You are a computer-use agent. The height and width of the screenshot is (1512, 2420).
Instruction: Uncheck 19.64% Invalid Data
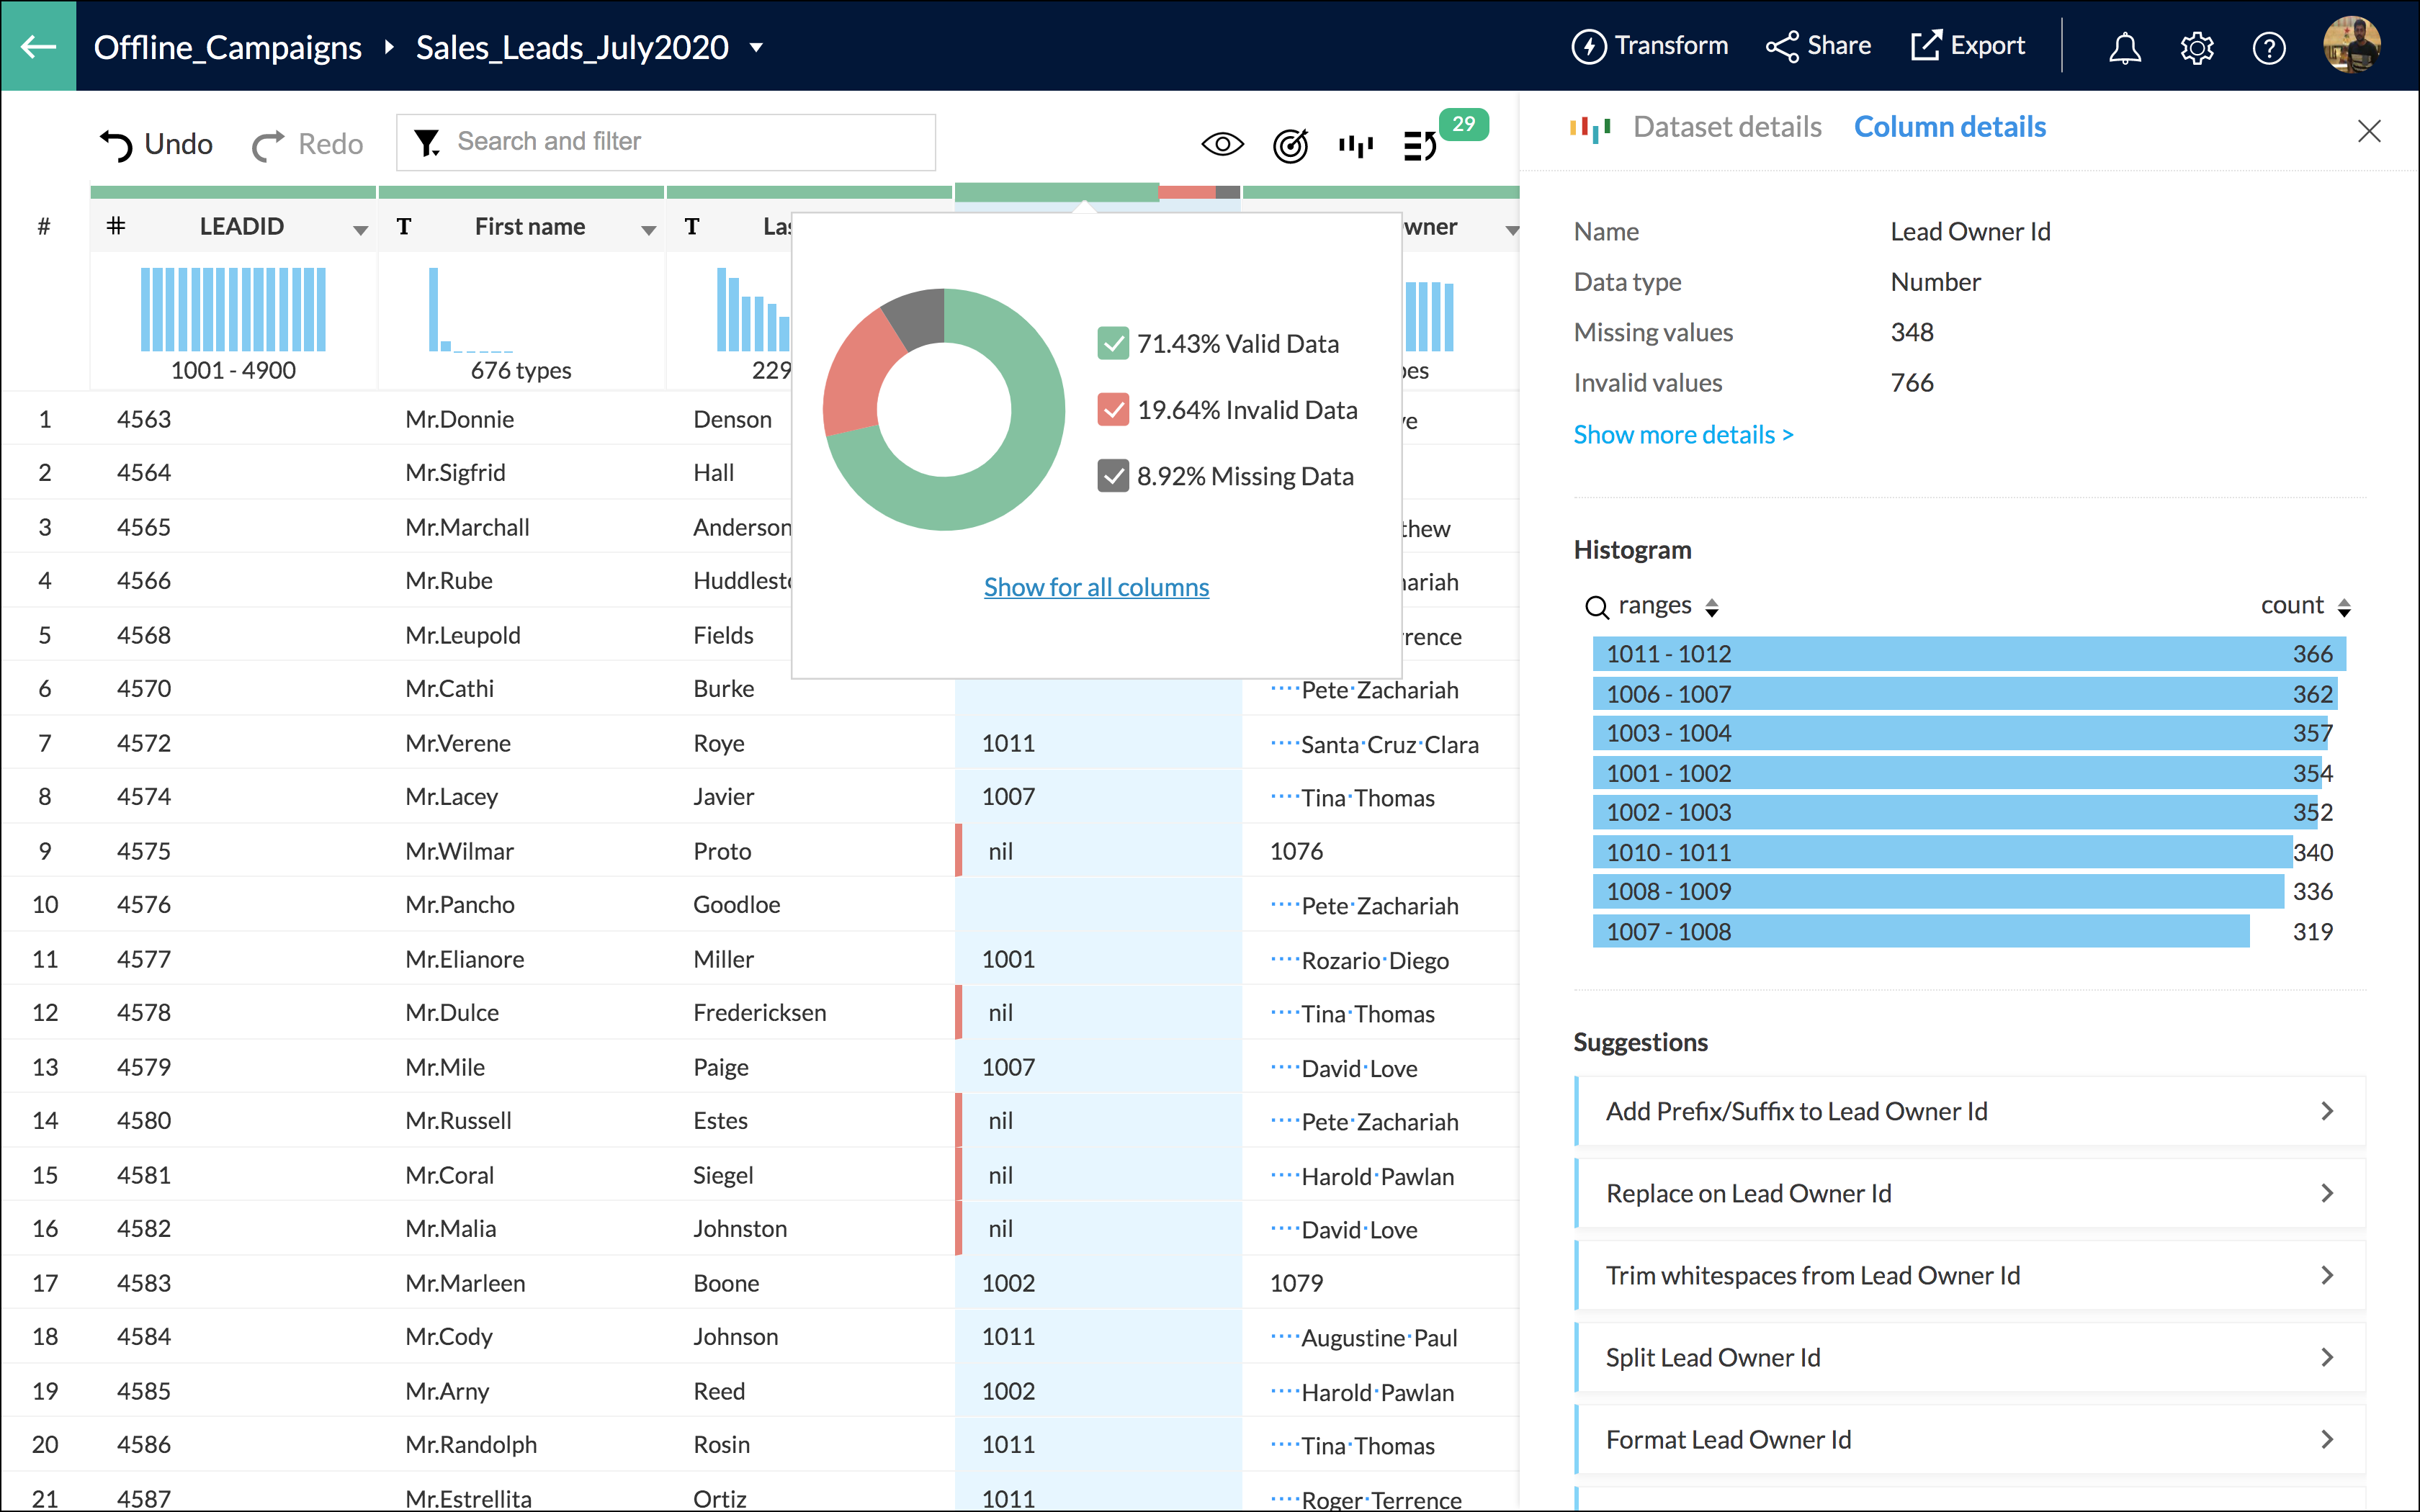tap(1113, 409)
